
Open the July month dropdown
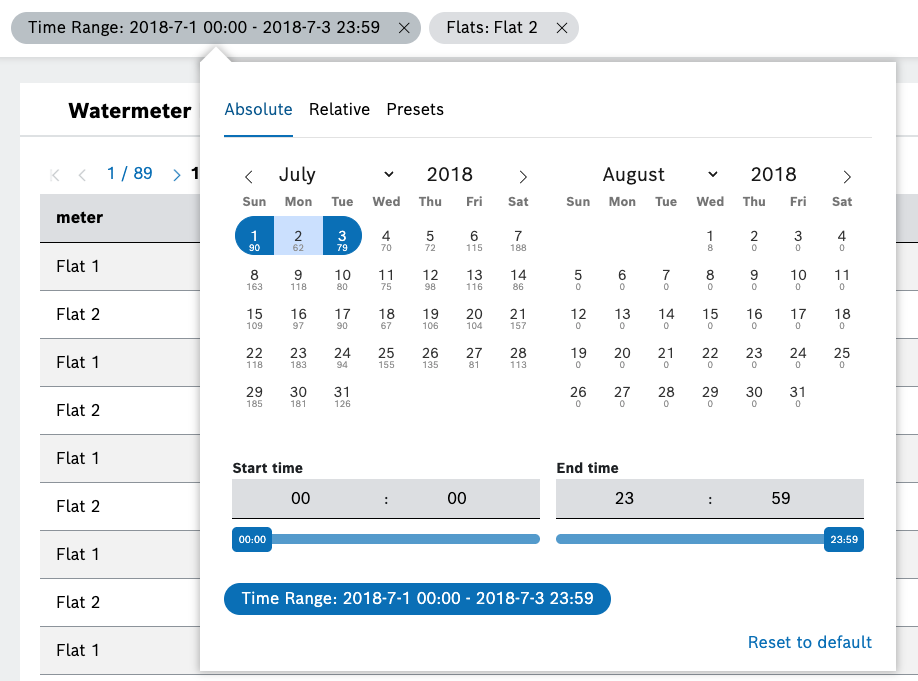(x=336, y=175)
